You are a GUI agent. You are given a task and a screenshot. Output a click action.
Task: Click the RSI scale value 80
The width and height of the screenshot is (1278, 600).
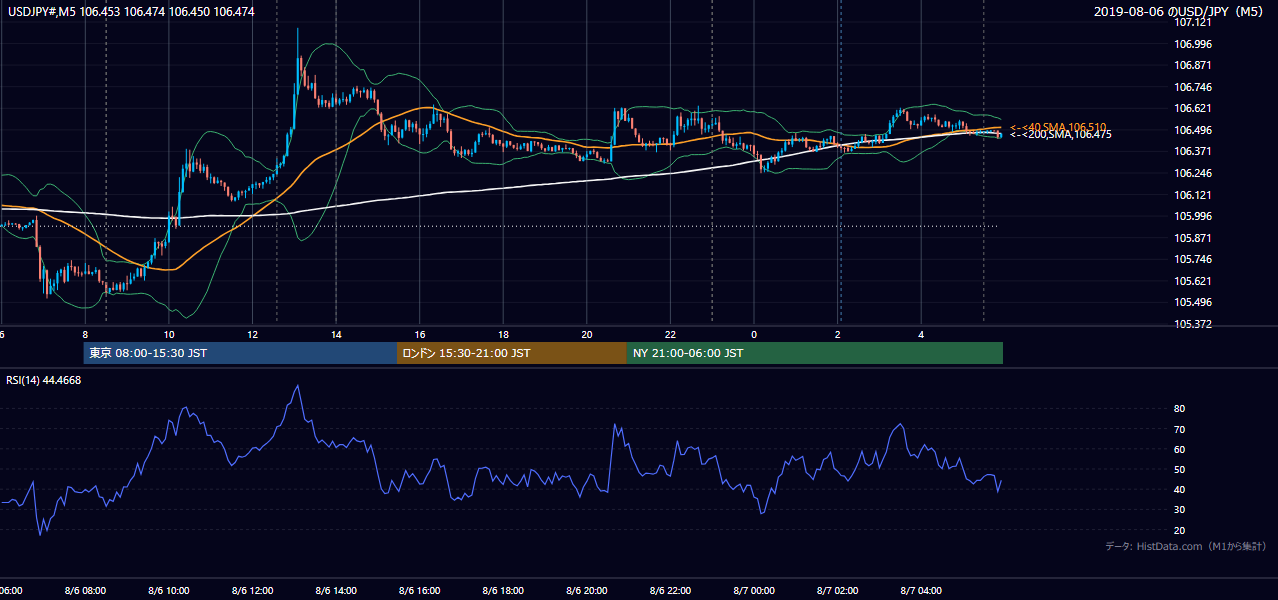pyautogui.click(x=1179, y=409)
